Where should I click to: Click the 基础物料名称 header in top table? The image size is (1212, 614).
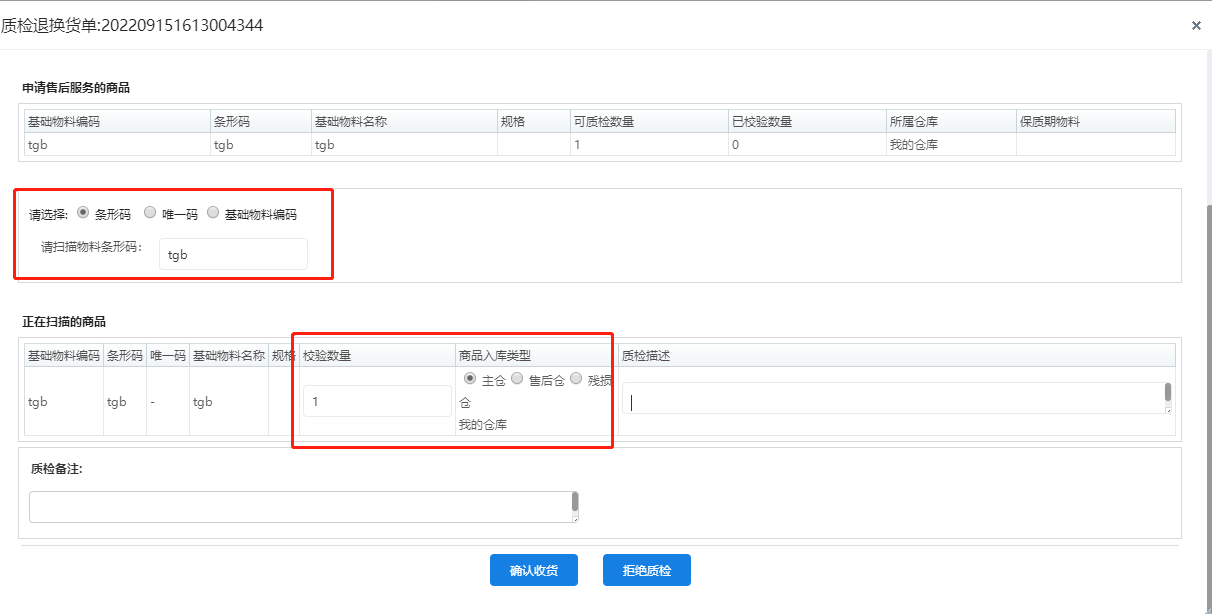pyautogui.click(x=403, y=121)
